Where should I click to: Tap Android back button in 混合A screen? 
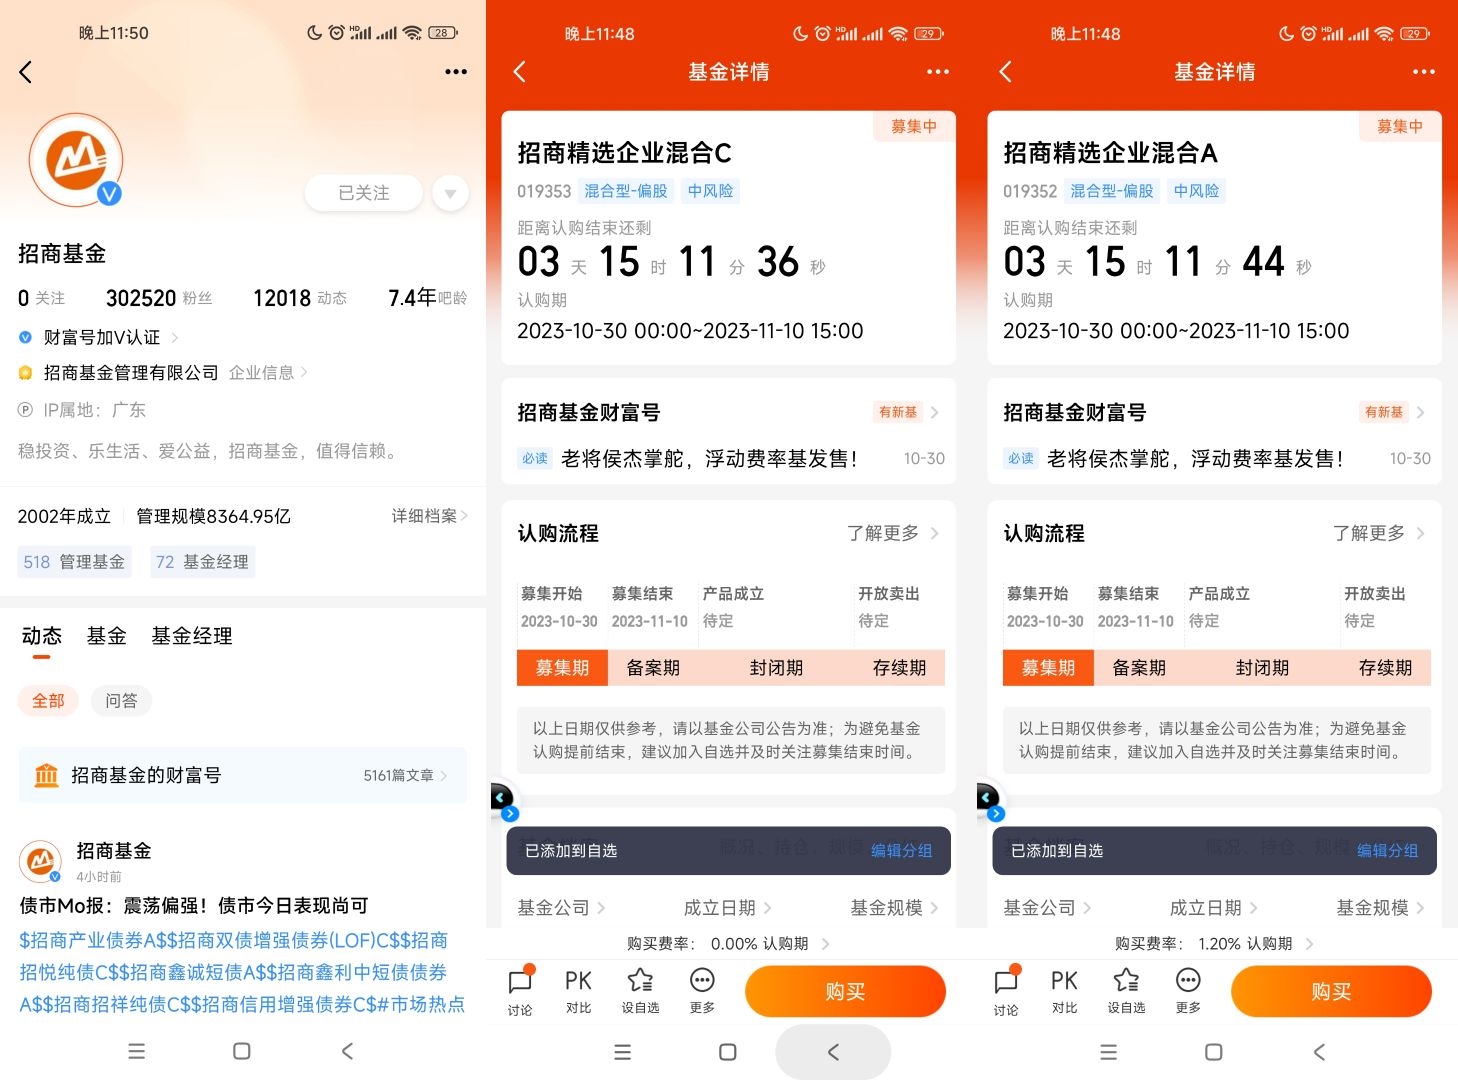(x=1319, y=1051)
